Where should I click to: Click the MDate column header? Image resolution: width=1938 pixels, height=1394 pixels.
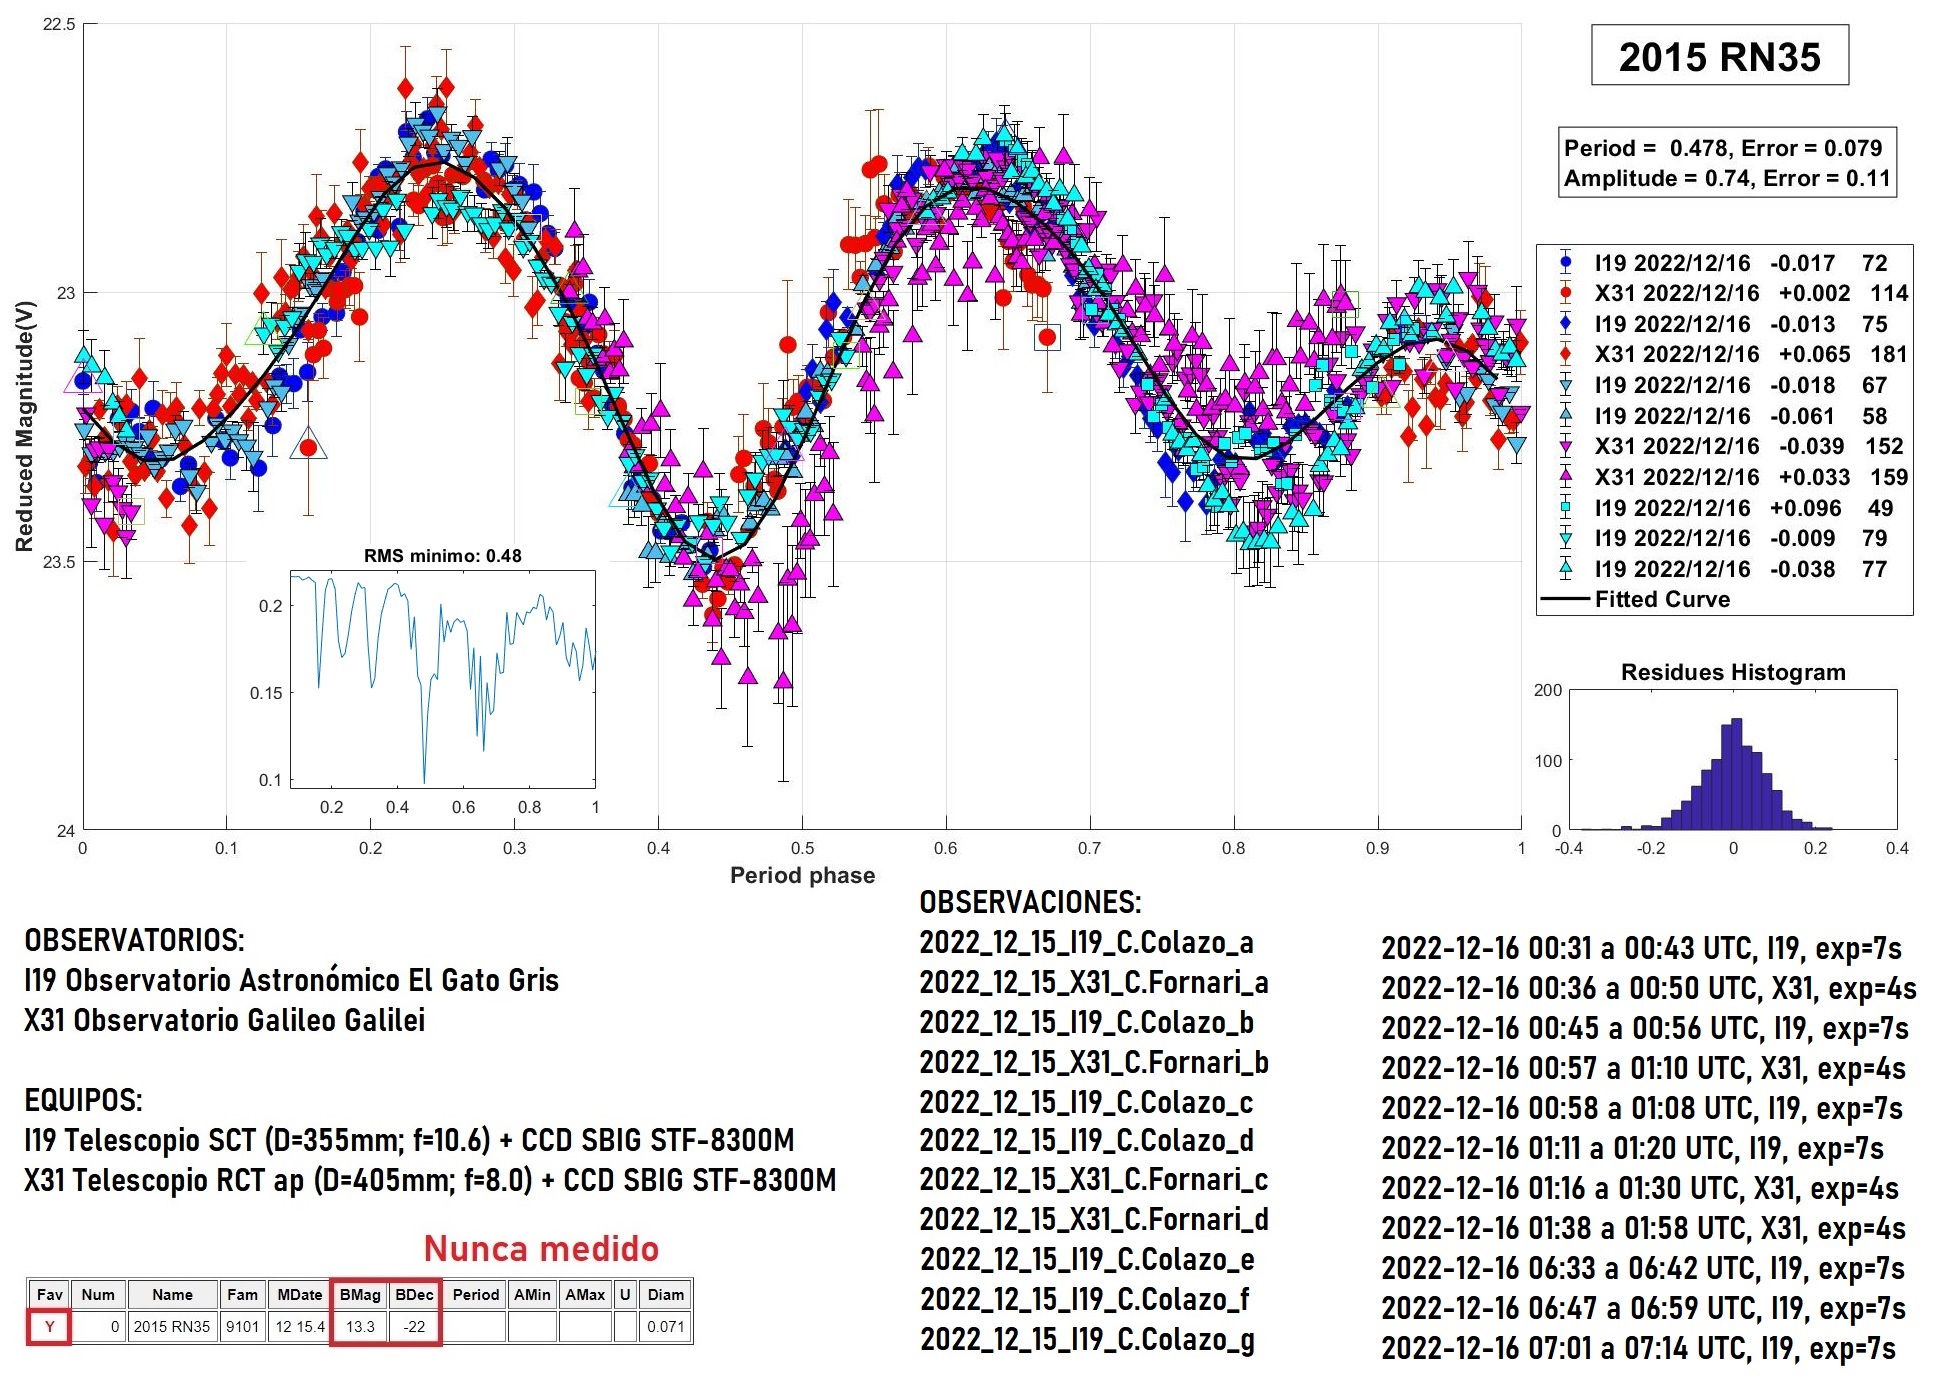299,1294
